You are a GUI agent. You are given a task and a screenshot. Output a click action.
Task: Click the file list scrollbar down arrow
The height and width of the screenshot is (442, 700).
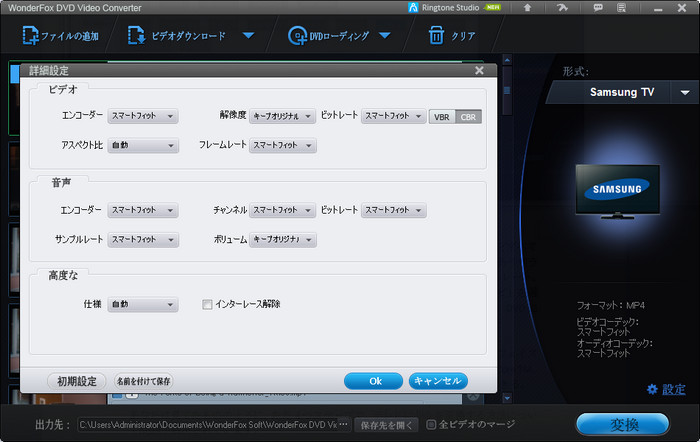click(507, 398)
